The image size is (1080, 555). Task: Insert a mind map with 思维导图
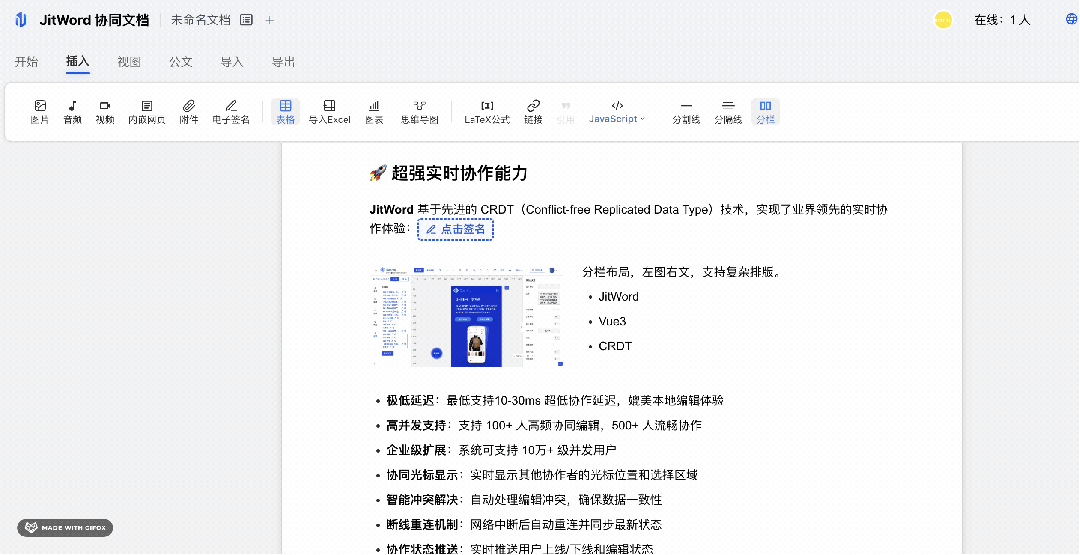click(419, 112)
